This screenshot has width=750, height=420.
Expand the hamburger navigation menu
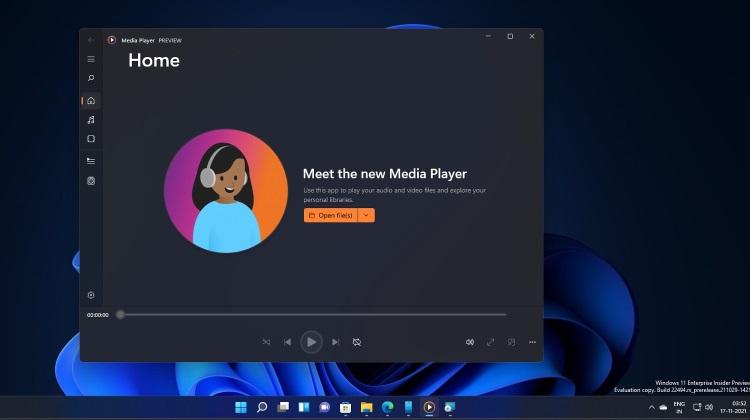click(91, 59)
